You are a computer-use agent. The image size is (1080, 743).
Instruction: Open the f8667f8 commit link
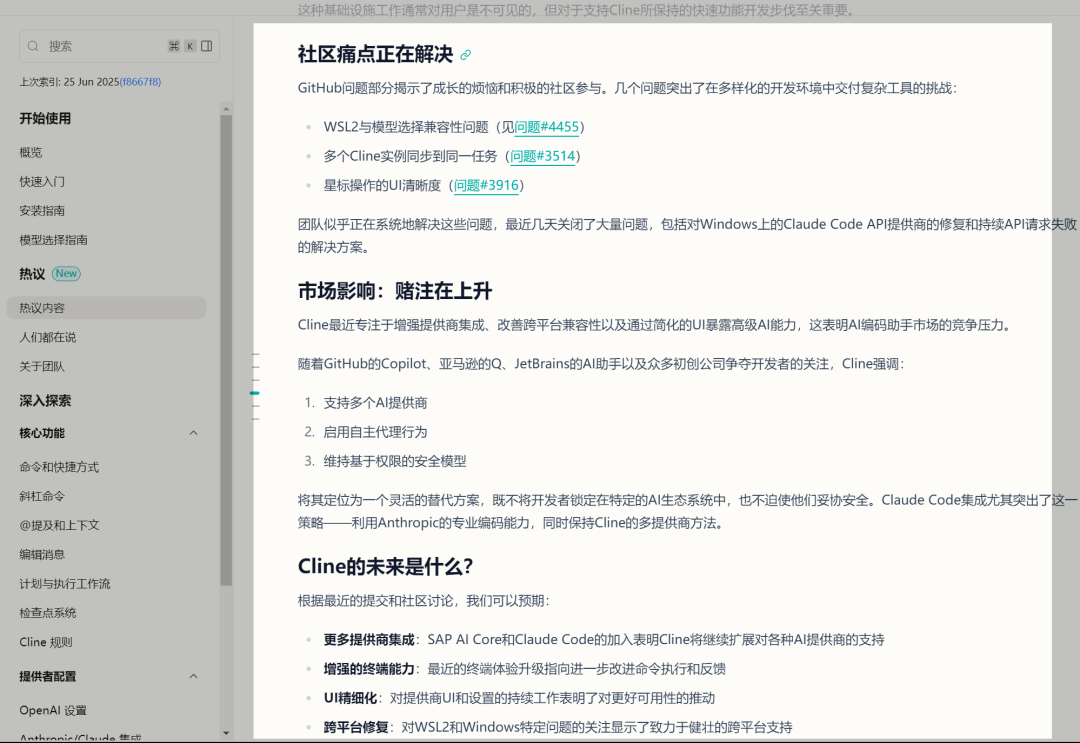click(x=141, y=82)
